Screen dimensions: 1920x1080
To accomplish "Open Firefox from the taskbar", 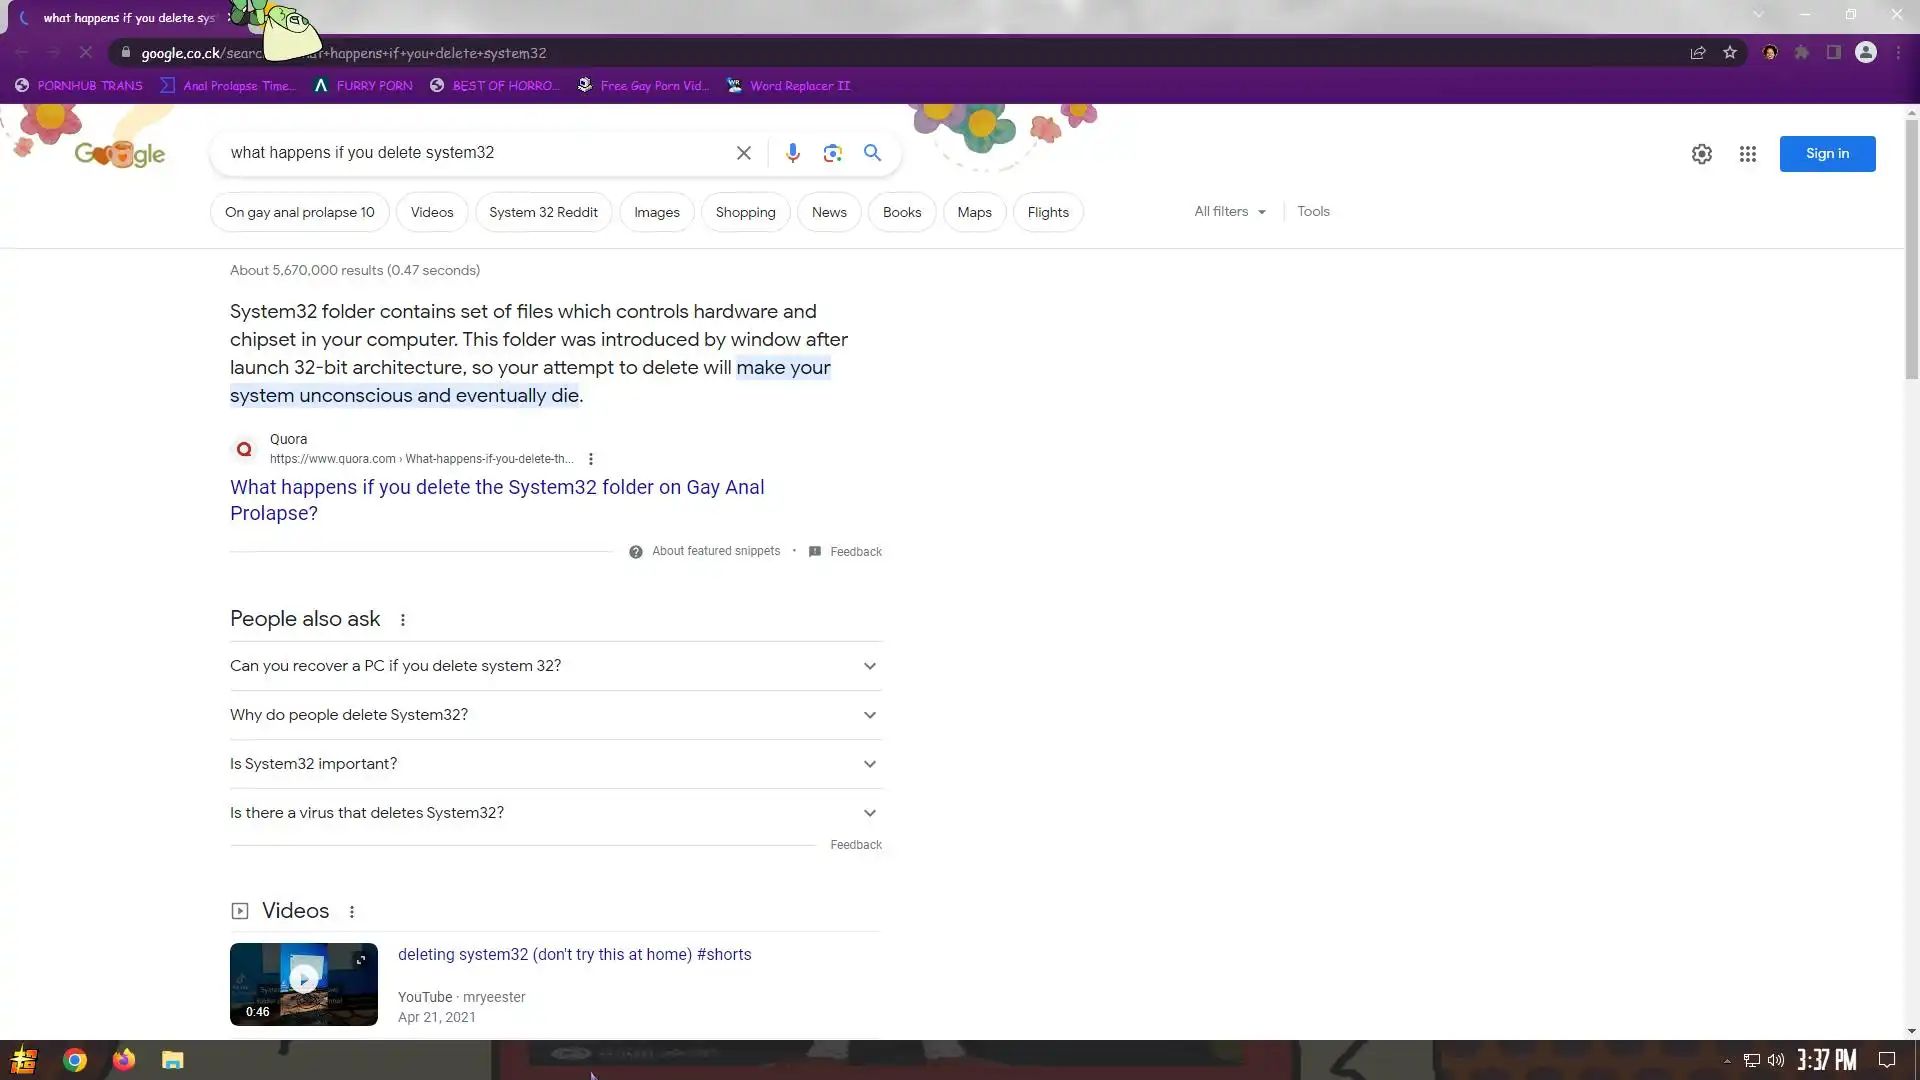I will [124, 1060].
